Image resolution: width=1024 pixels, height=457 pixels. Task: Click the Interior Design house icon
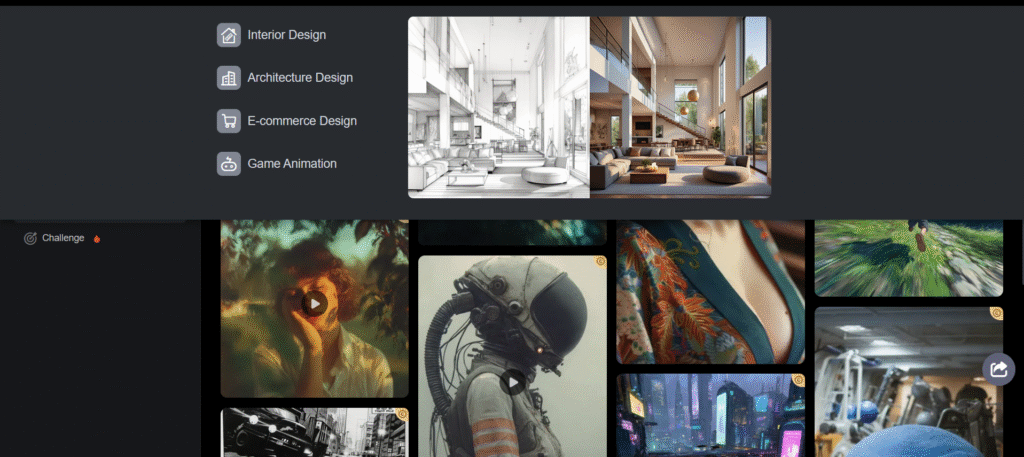[229, 35]
